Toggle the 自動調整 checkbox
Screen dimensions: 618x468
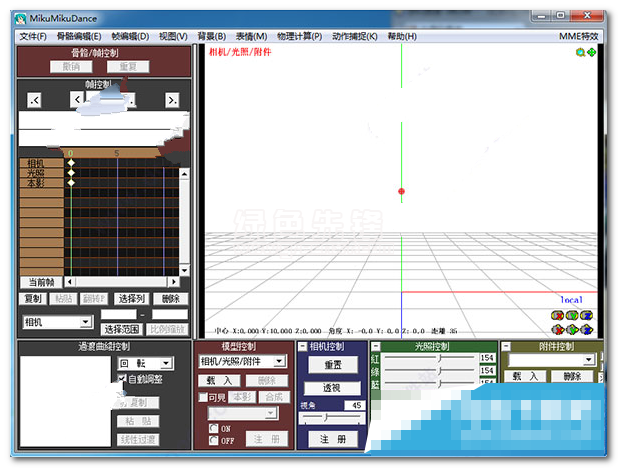point(121,380)
